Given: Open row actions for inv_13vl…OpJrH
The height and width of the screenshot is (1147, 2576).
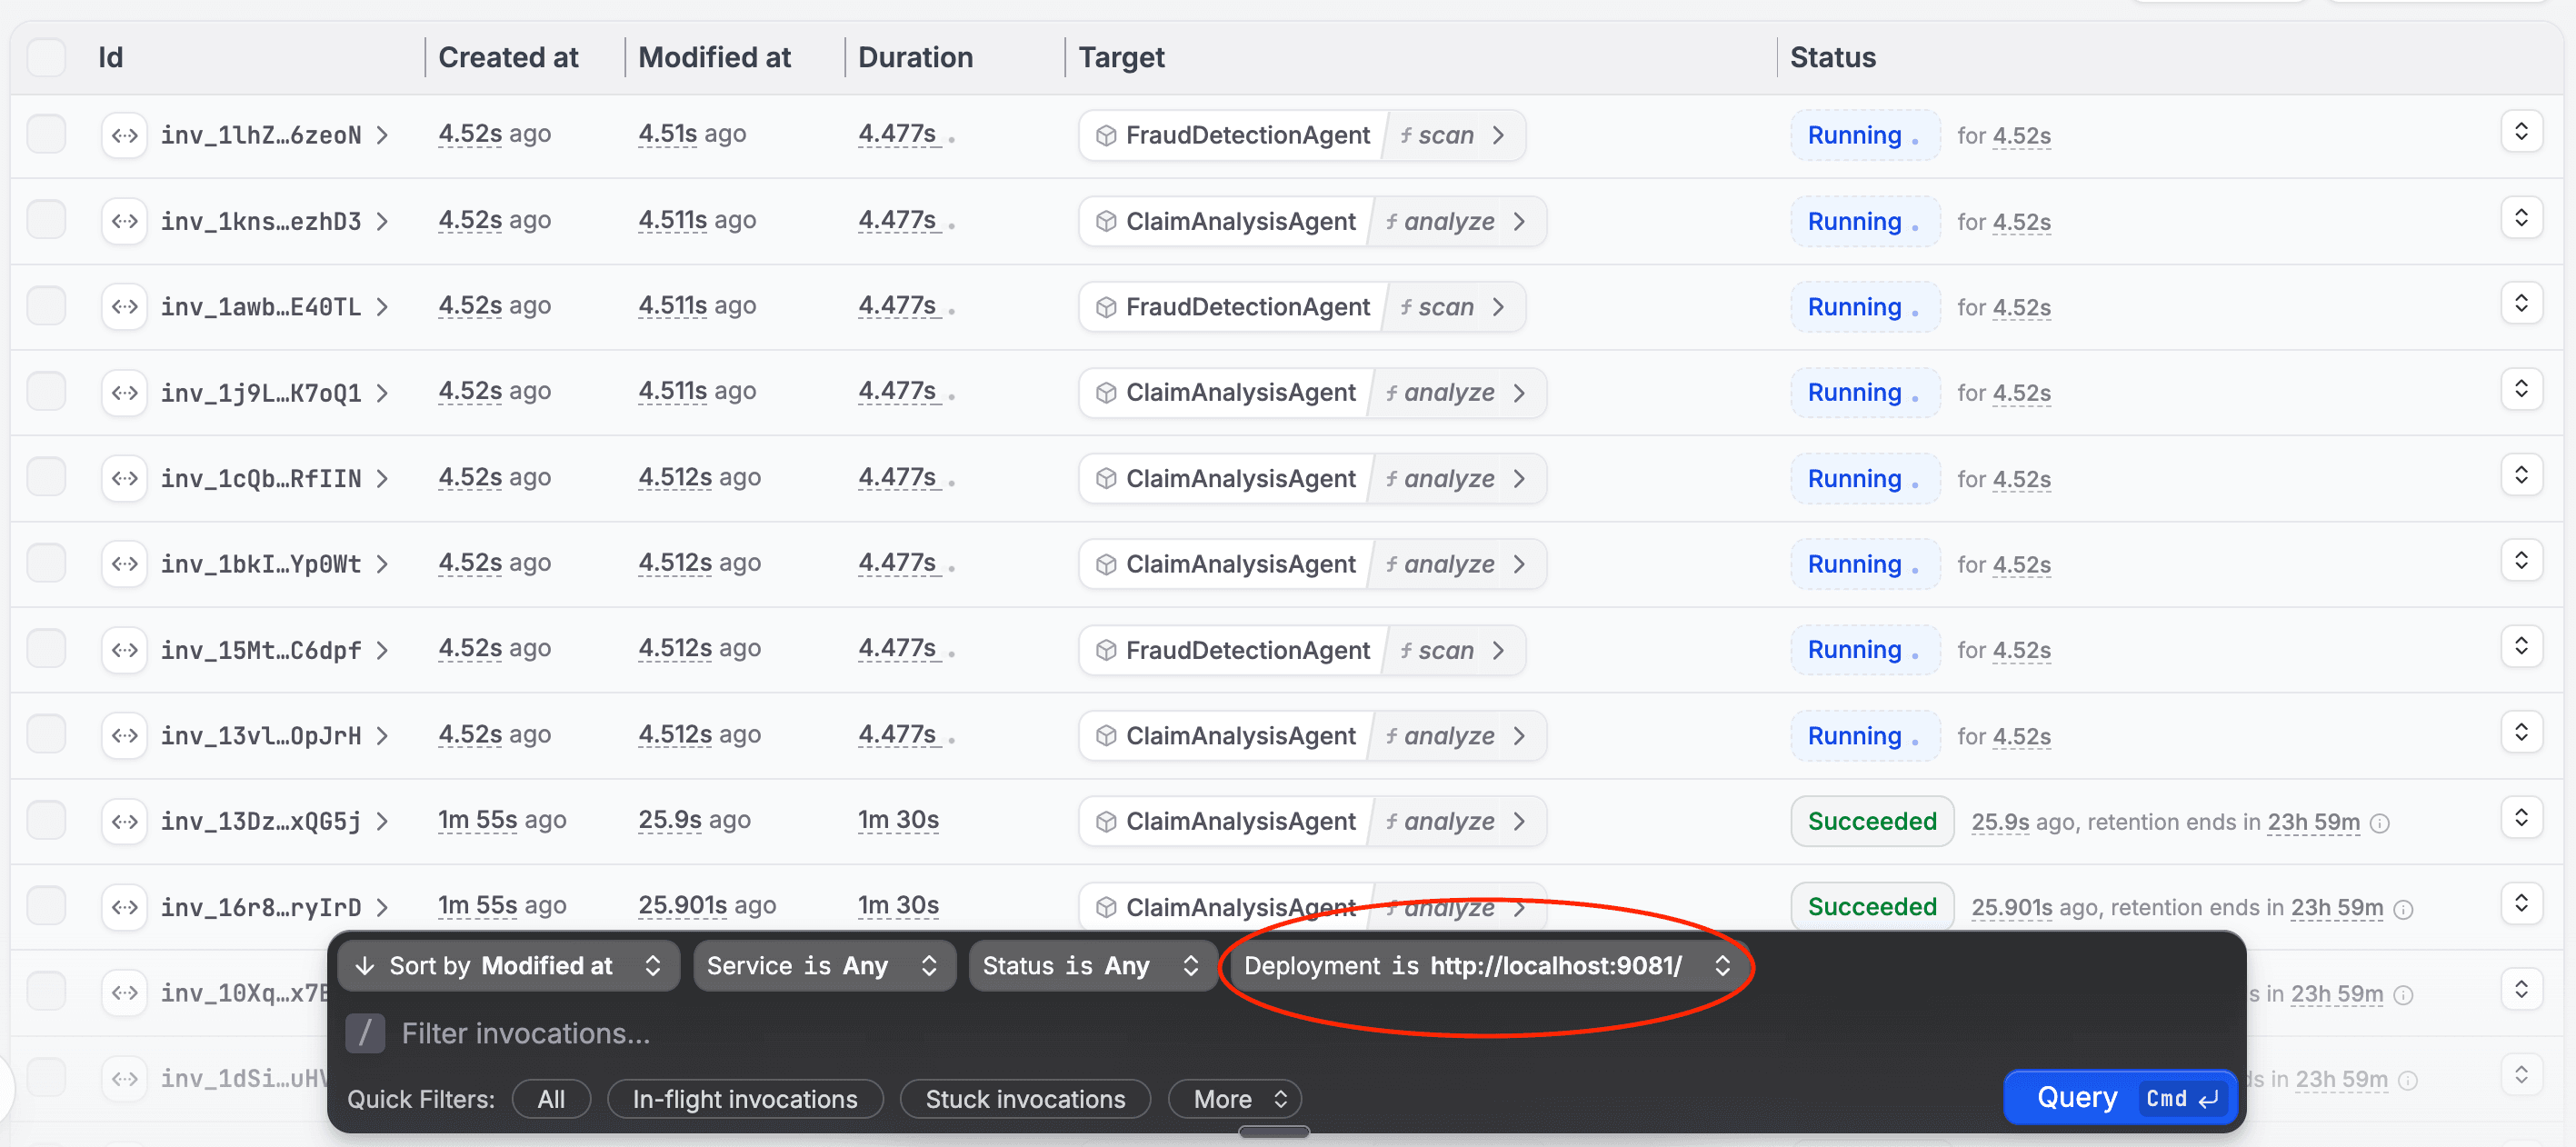Looking at the screenshot, I should tap(2521, 732).
